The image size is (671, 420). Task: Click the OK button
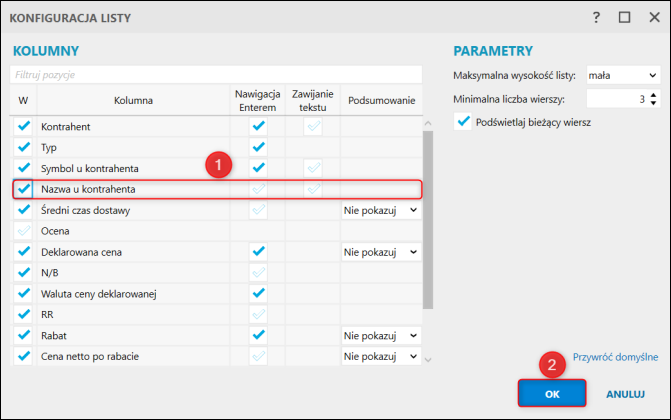coord(552,394)
